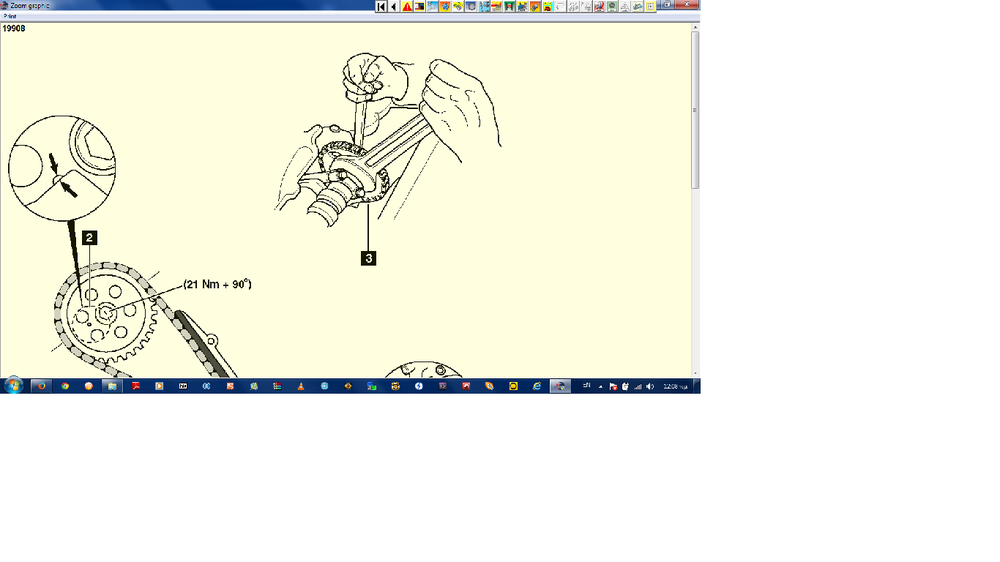Viewport: 1000px width, 562px height.
Task: Open Google Chrome from the taskbar
Action: click(x=65, y=386)
